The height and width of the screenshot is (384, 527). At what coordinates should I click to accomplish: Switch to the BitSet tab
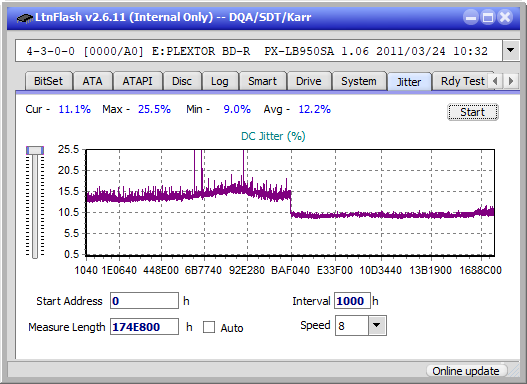click(48, 81)
